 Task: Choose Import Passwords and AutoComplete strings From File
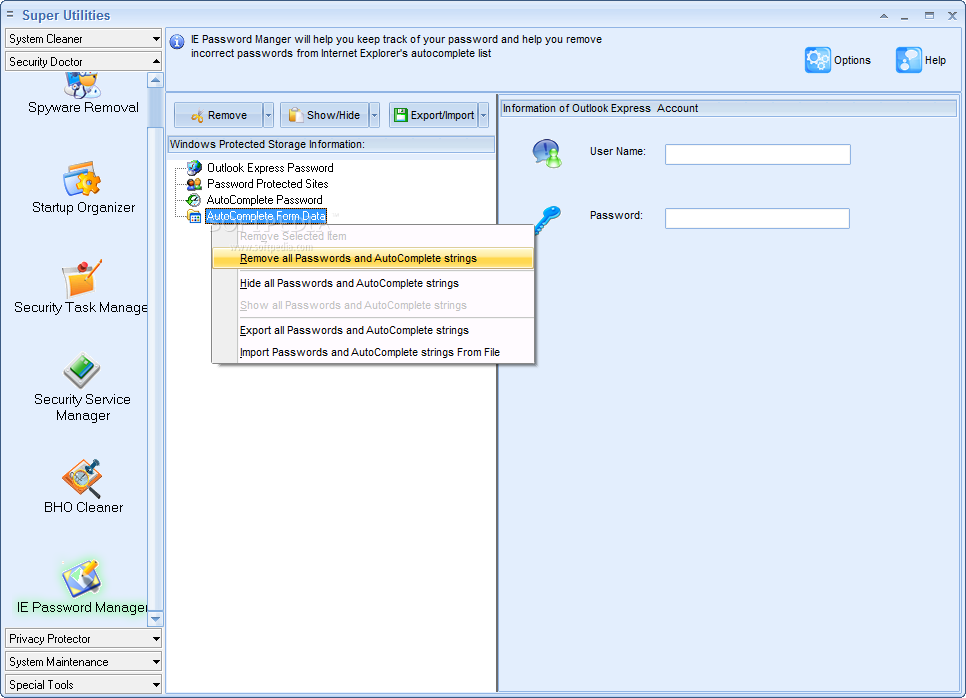coord(373,352)
